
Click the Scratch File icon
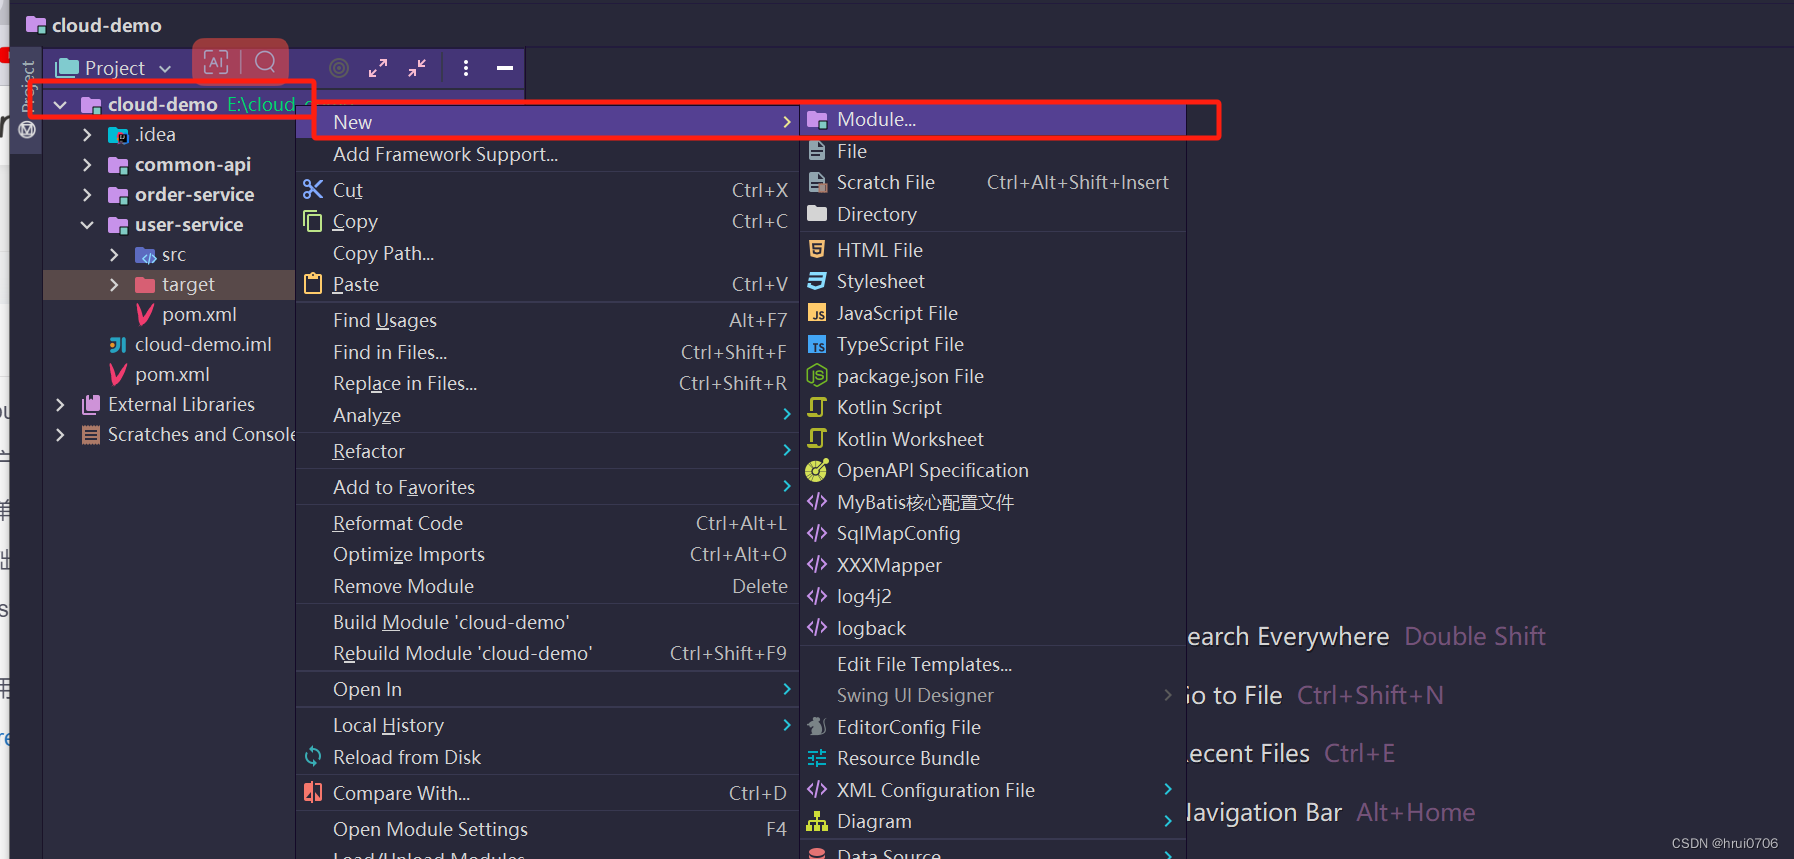click(817, 182)
